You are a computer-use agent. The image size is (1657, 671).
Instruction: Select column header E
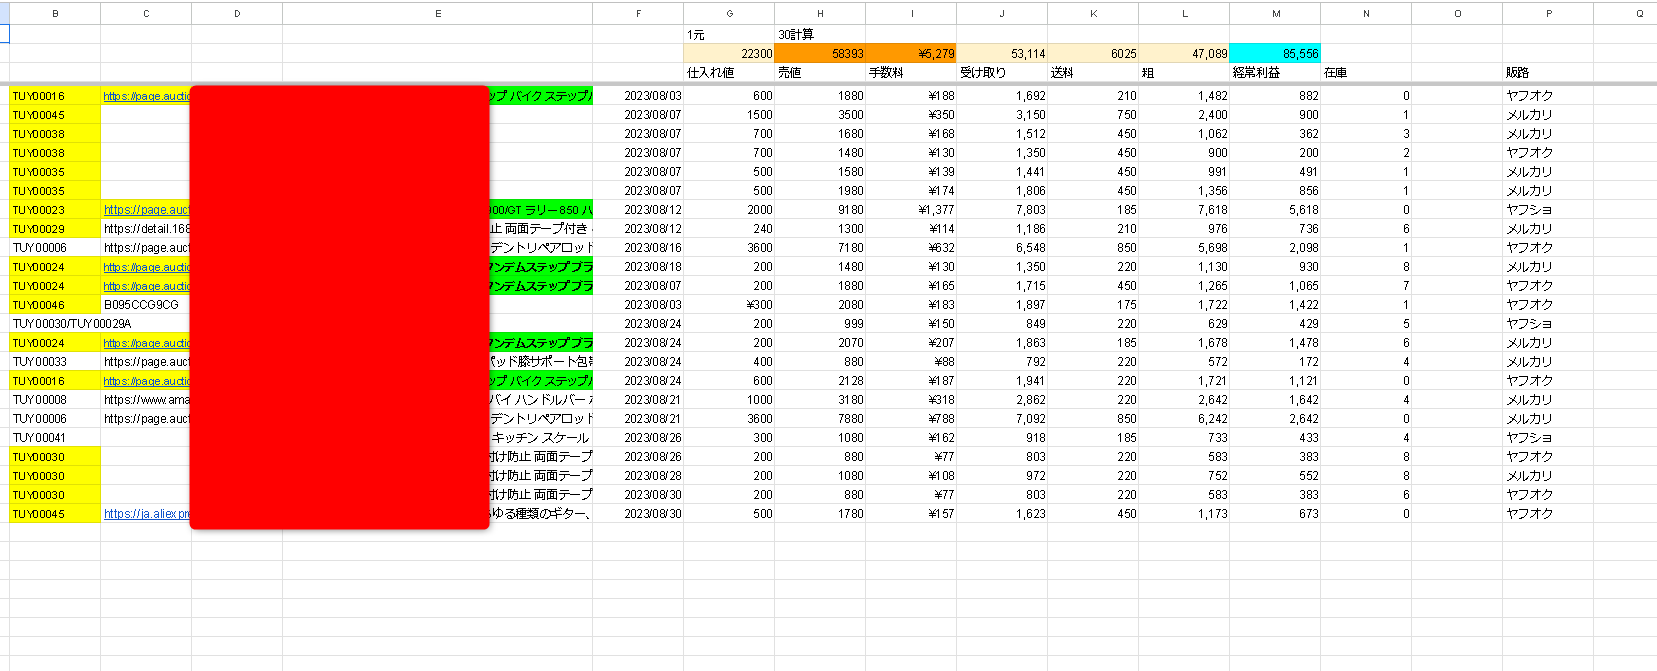click(x=438, y=14)
